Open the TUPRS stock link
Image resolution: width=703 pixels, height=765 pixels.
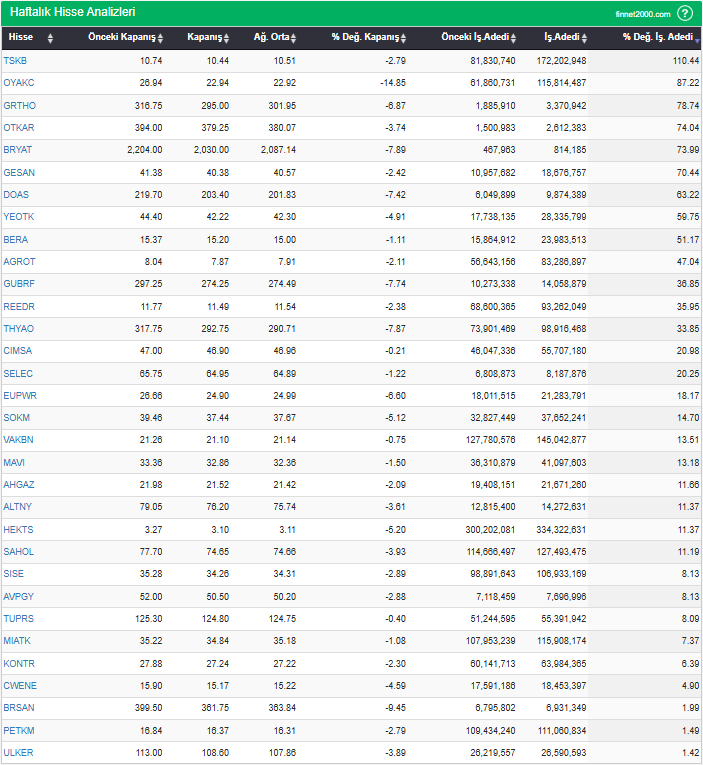click(x=19, y=618)
